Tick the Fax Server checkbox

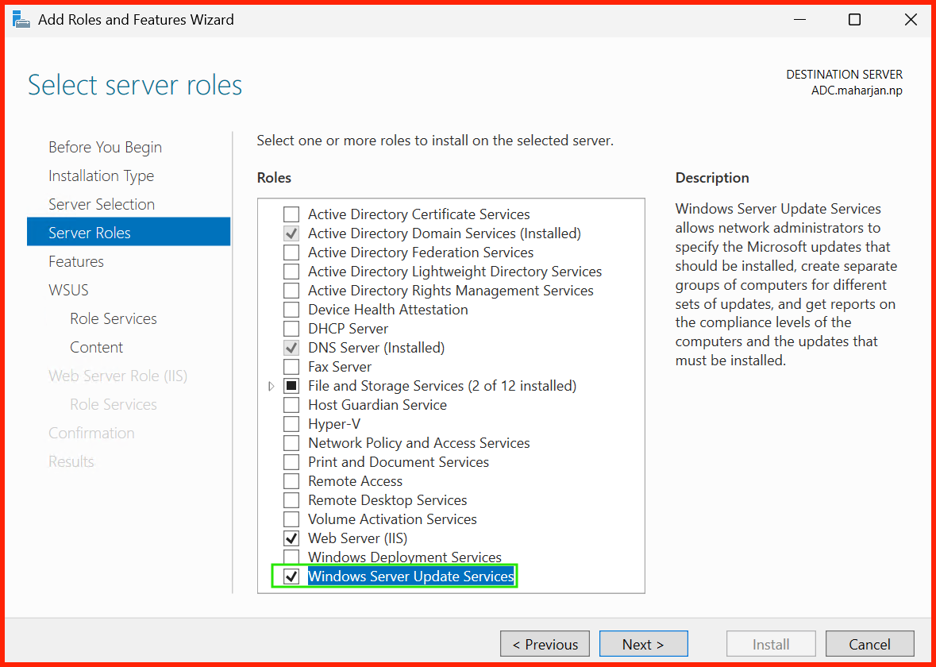point(291,367)
